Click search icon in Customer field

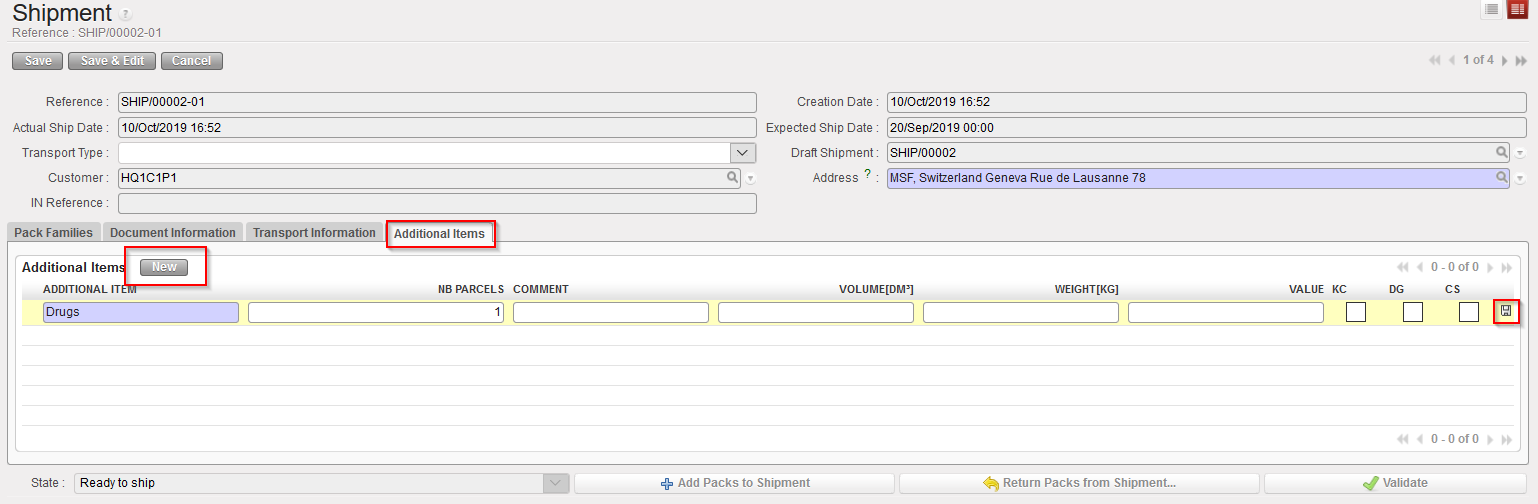pyautogui.click(x=732, y=178)
